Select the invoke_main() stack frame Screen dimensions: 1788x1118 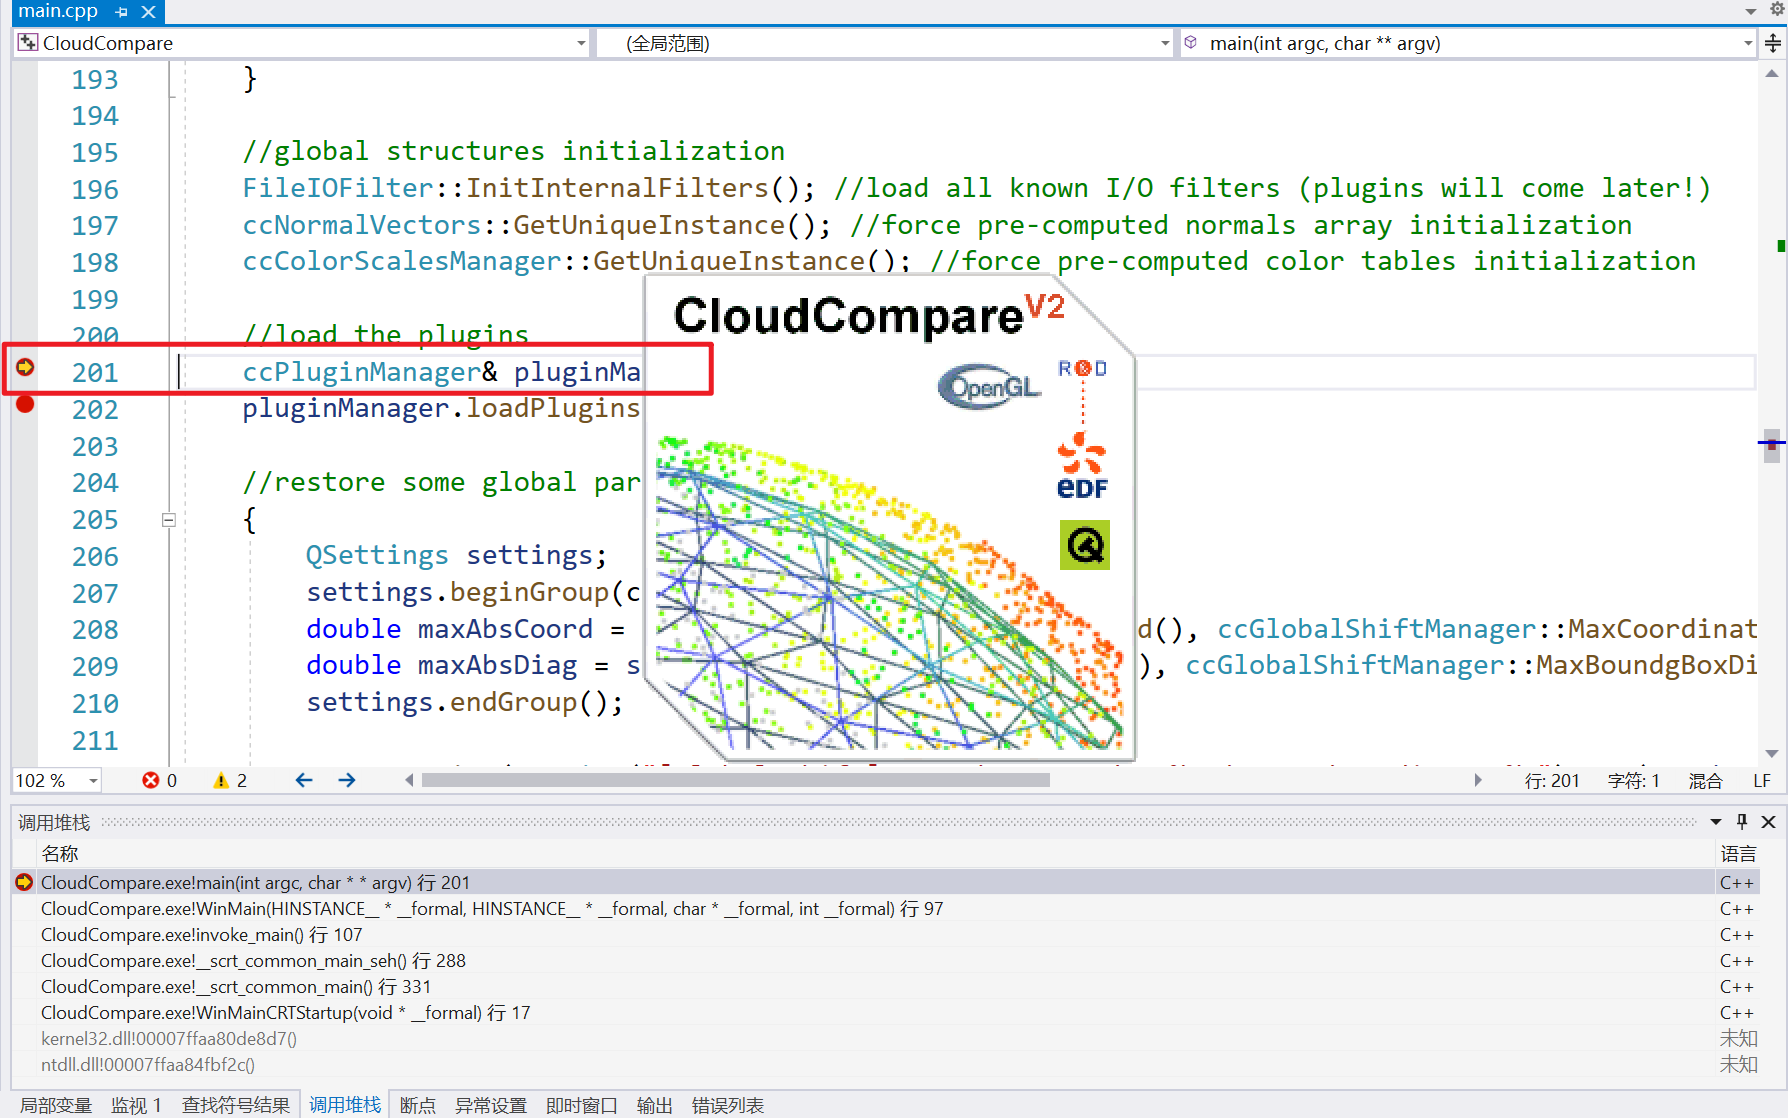pyautogui.click(x=885, y=935)
